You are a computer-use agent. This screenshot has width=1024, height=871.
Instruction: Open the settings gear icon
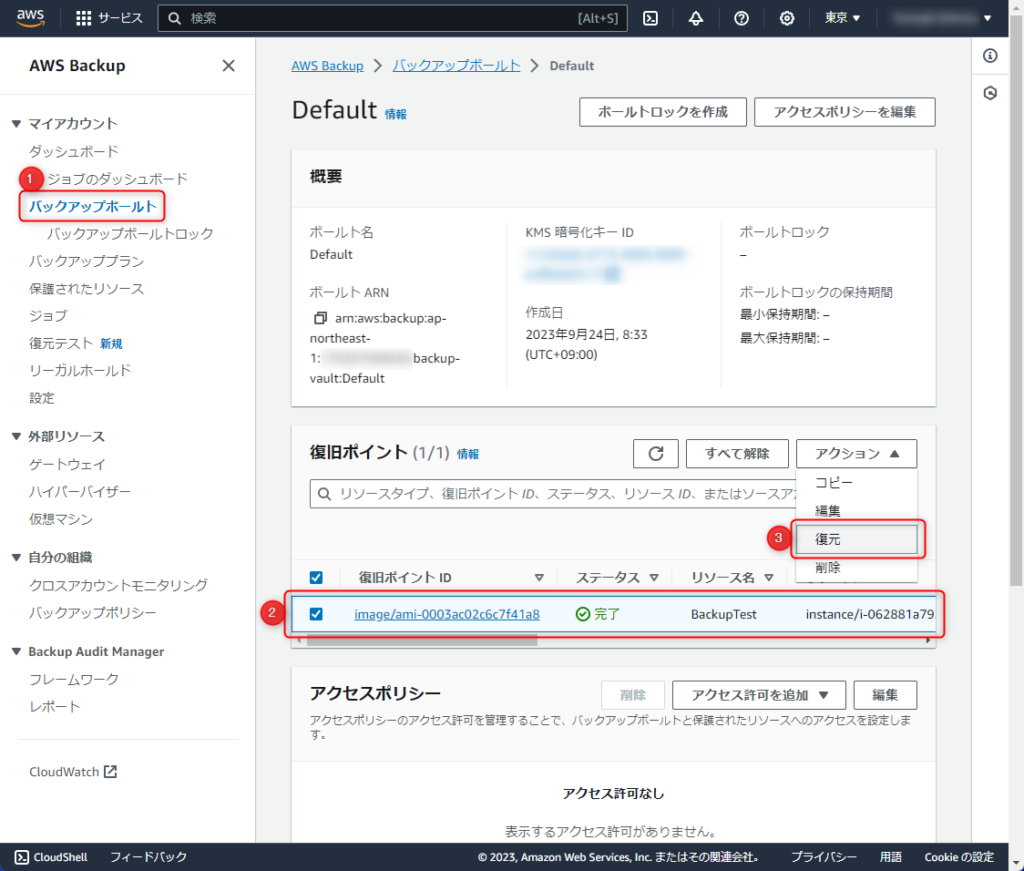(x=787, y=18)
